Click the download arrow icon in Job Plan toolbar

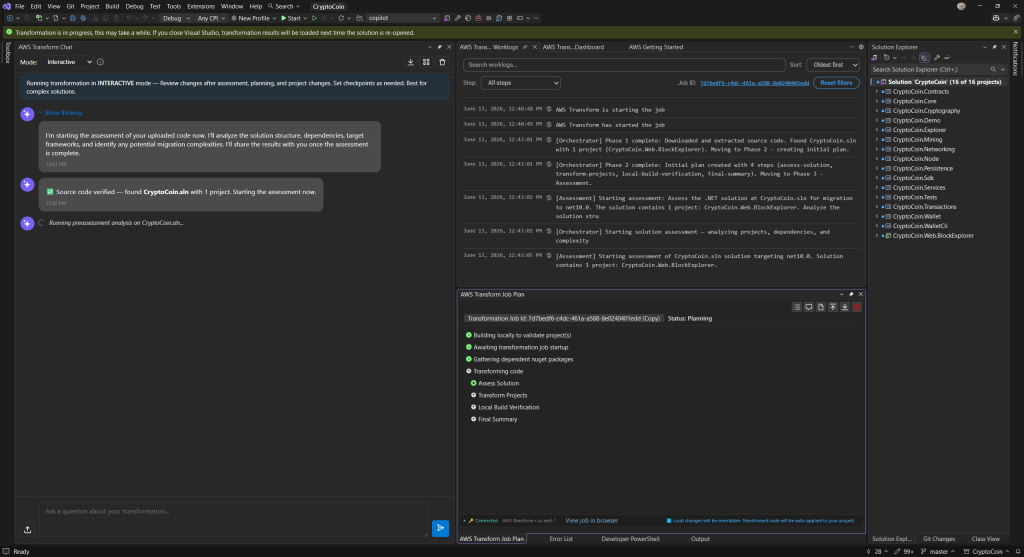pos(844,307)
